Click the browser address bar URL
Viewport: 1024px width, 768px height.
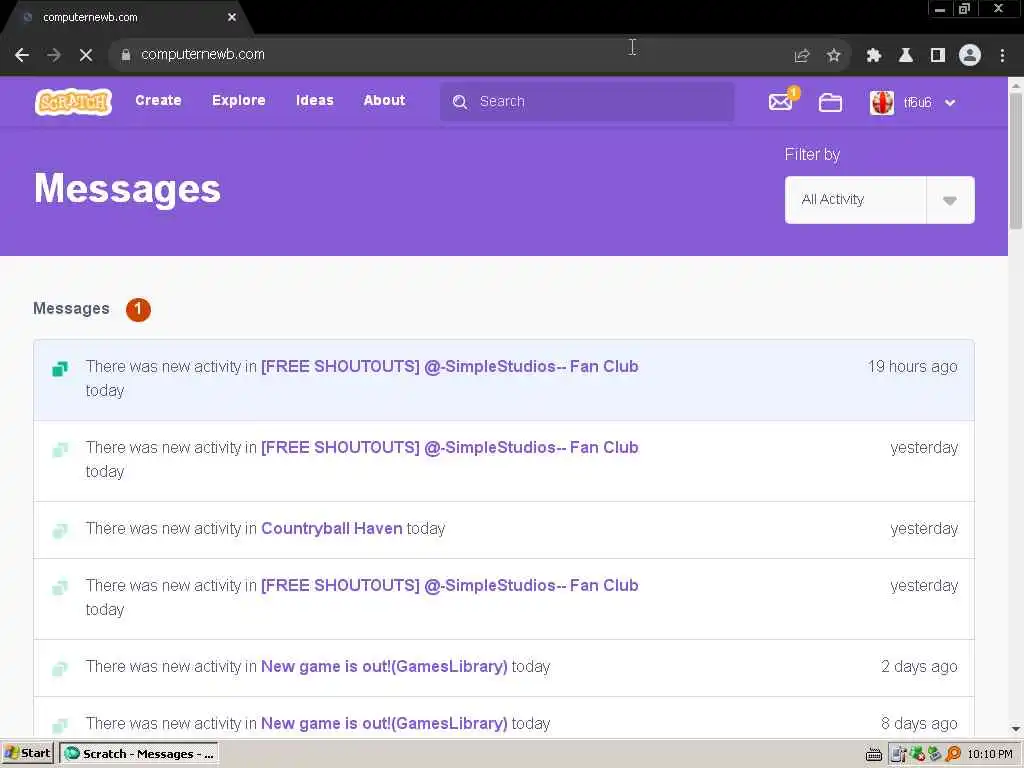point(202,55)
